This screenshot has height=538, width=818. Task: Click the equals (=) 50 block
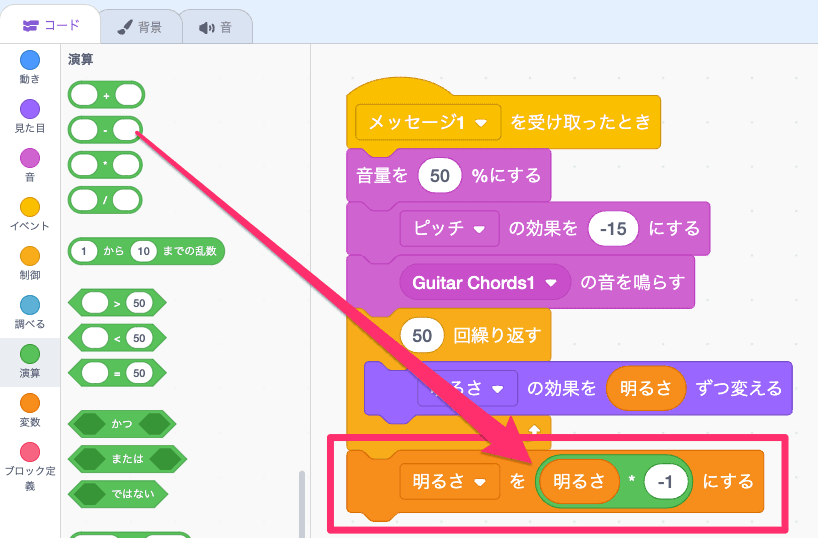[x=117, y=373]
